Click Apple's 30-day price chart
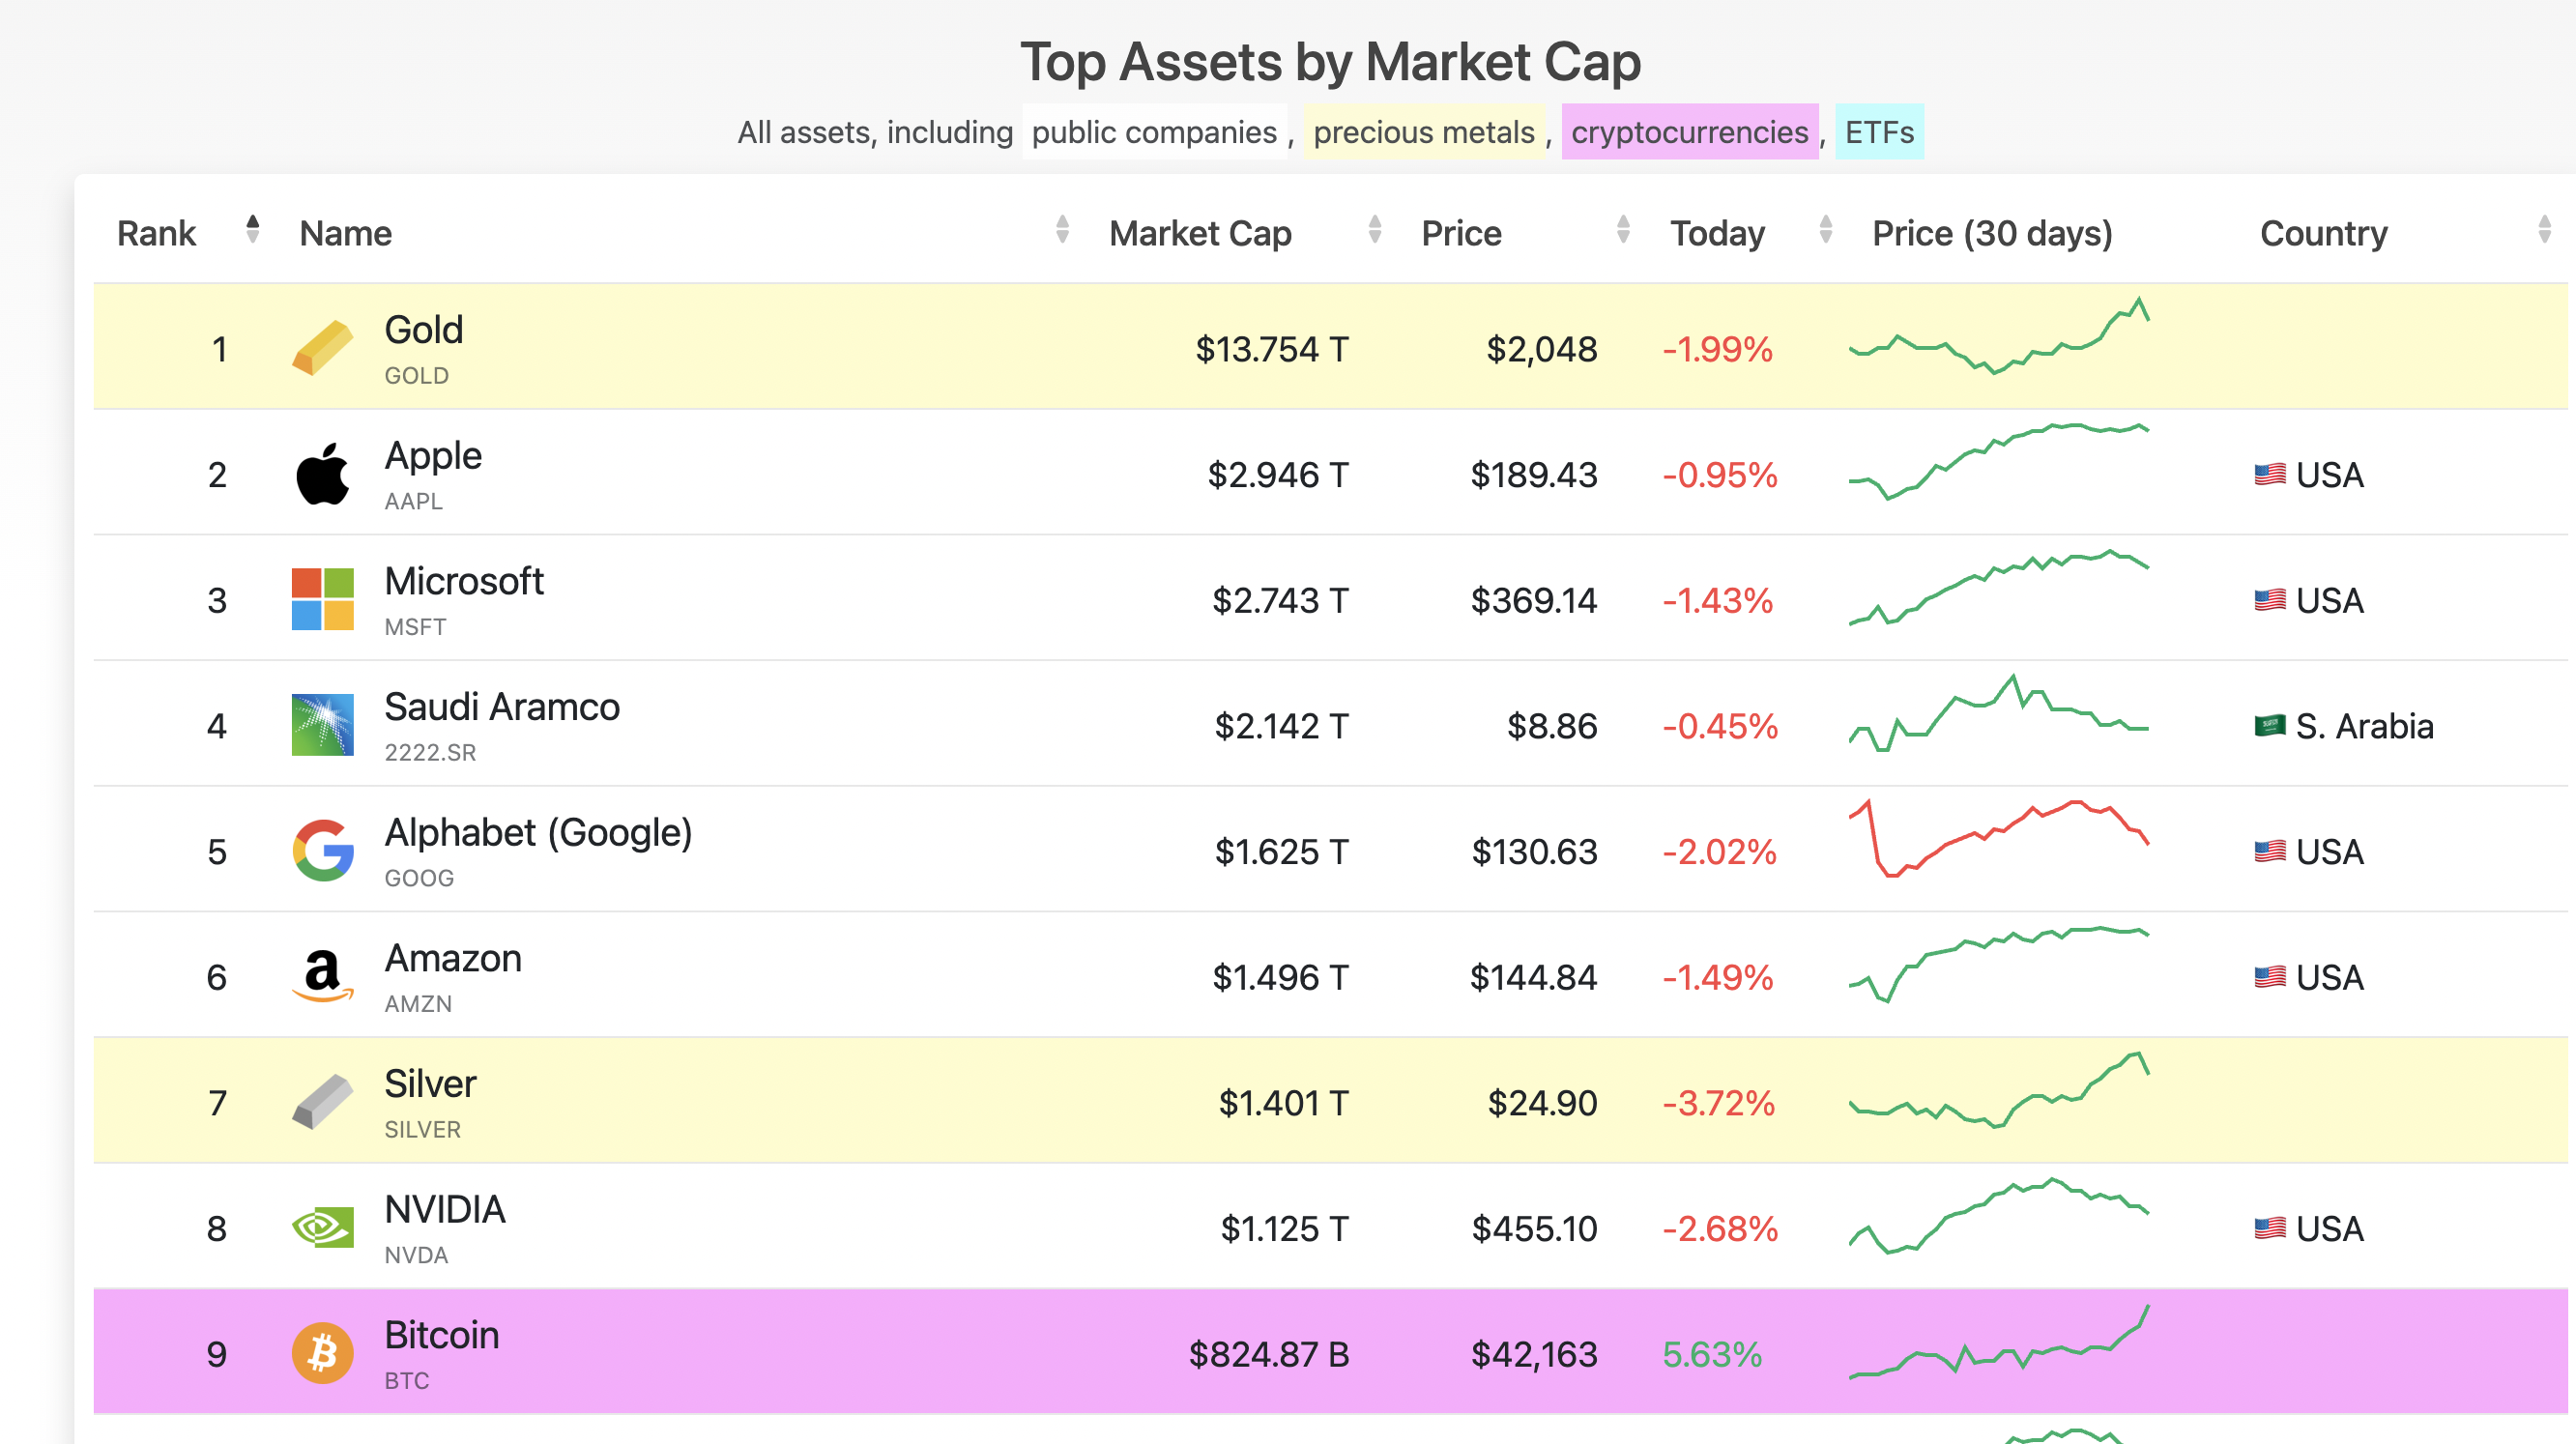2576x1444 pixels. [x=1998, y=461]
